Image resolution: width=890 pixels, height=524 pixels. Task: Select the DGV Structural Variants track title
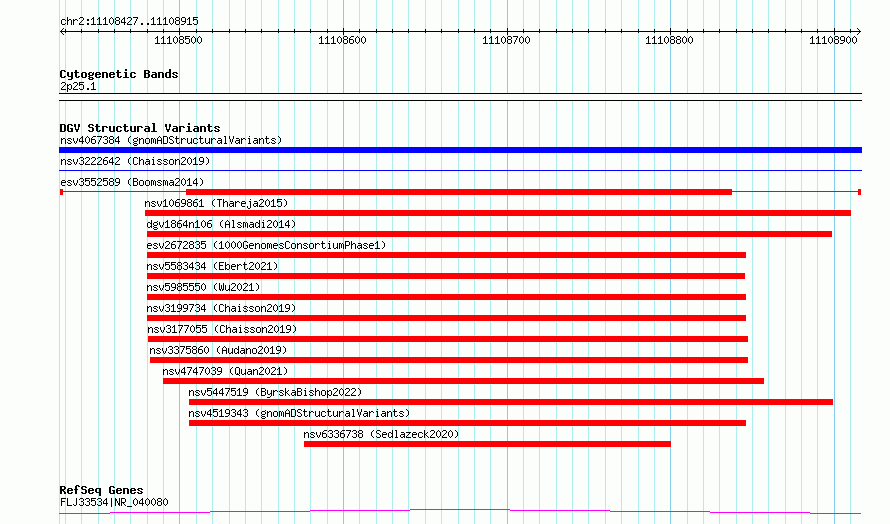[x=140, y=128]
